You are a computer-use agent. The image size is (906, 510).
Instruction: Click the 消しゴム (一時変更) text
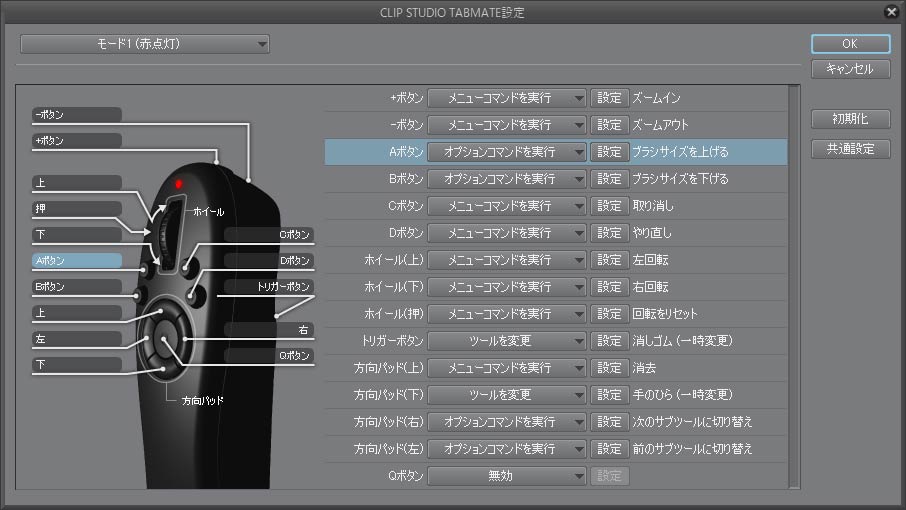coord(682,341)
